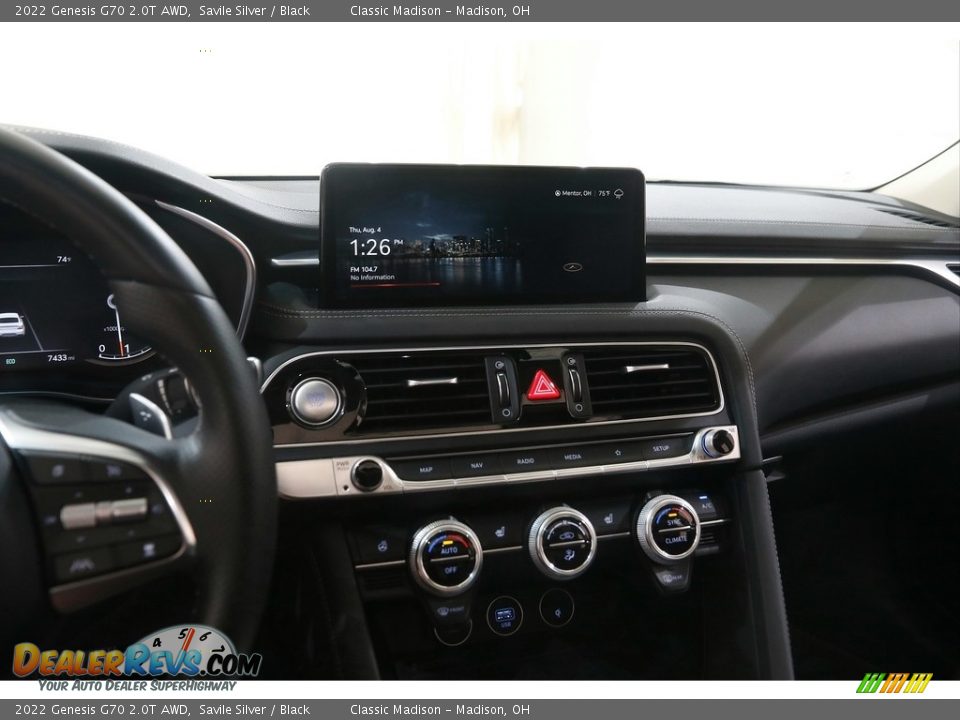Toggle the driver heated seat button
Screen dimensions: 960x720
[502, 531]
